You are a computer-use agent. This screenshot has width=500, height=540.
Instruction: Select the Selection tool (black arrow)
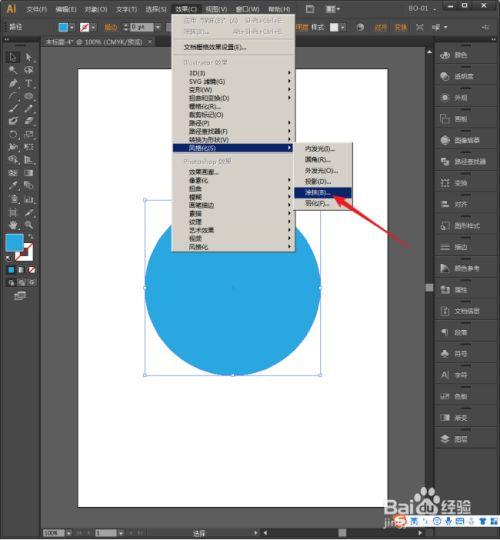click(x=13, y=57)
